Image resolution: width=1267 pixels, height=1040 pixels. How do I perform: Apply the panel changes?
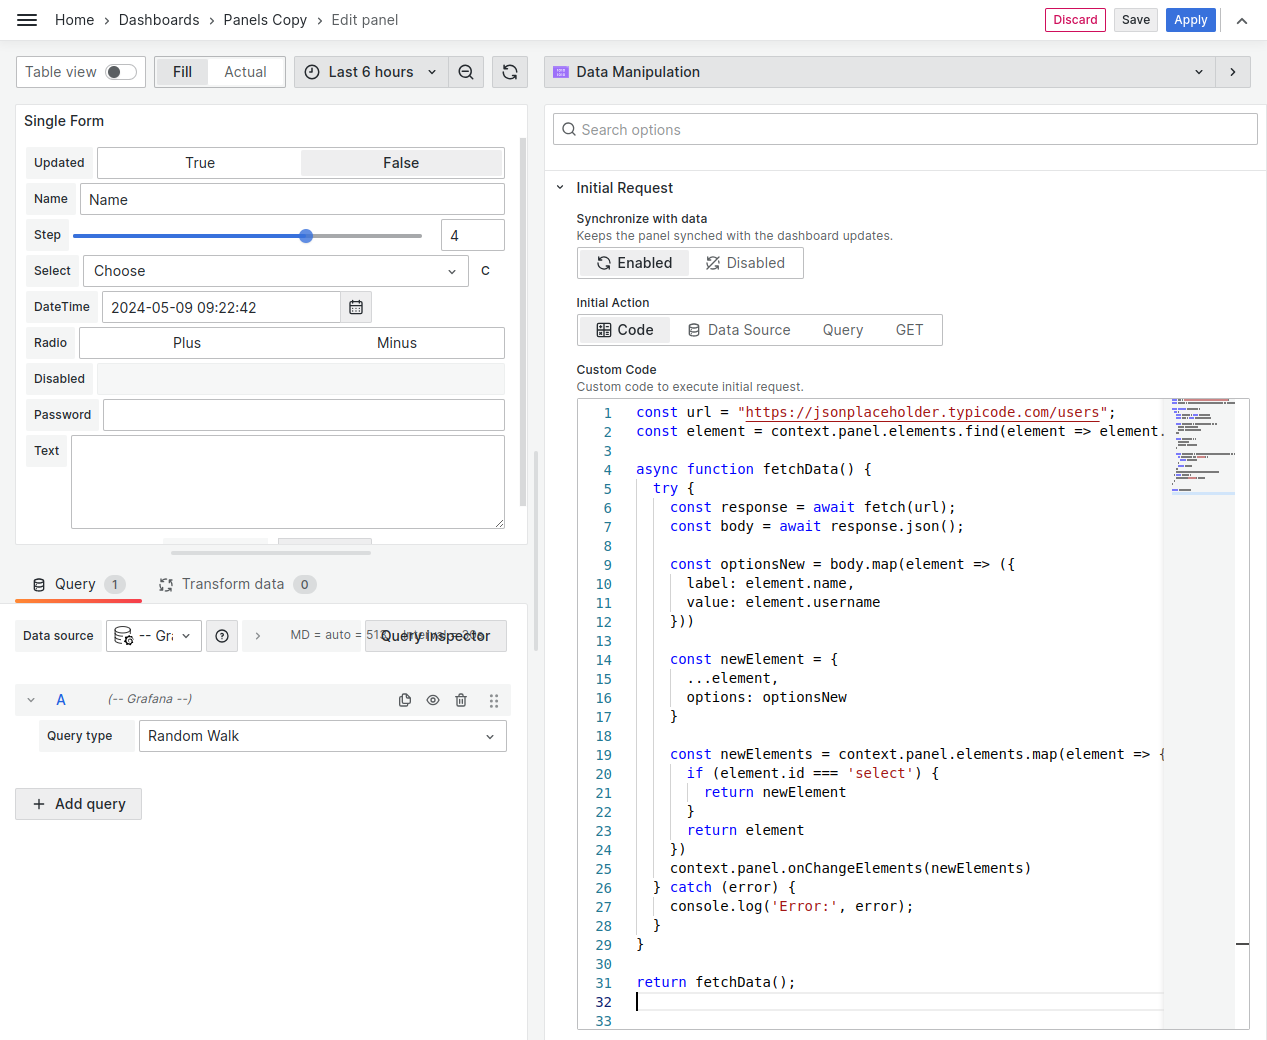(x=1190, y=19)
